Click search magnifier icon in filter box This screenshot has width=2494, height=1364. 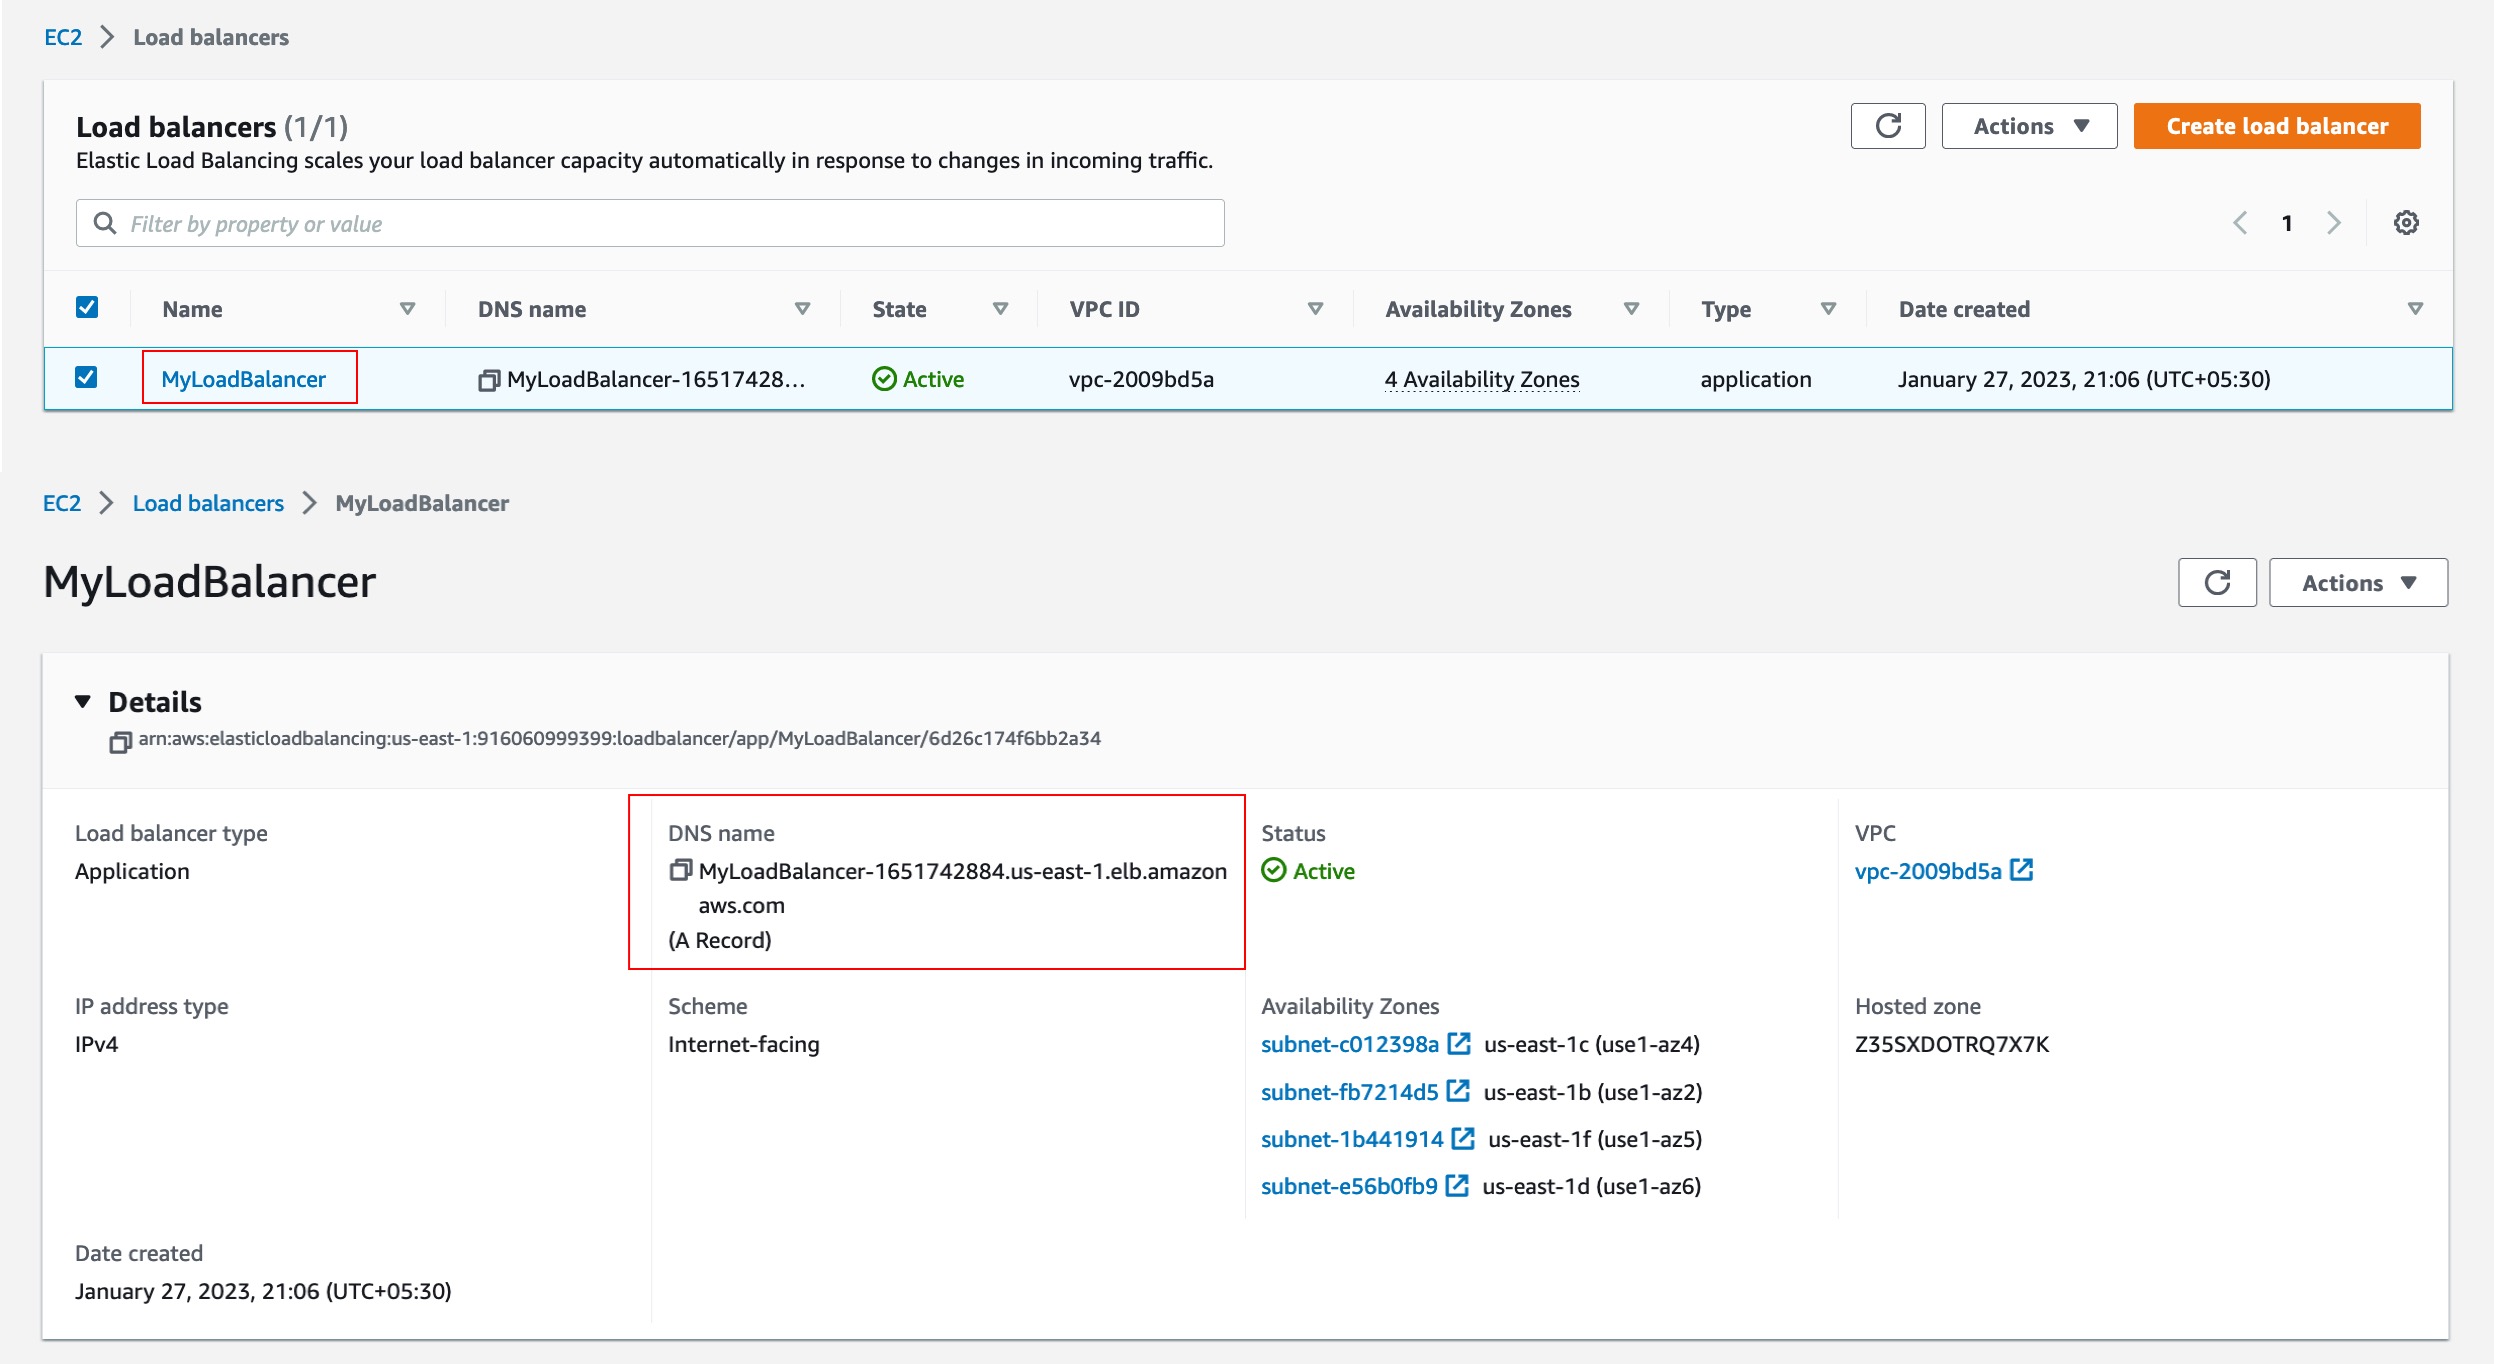104,223
